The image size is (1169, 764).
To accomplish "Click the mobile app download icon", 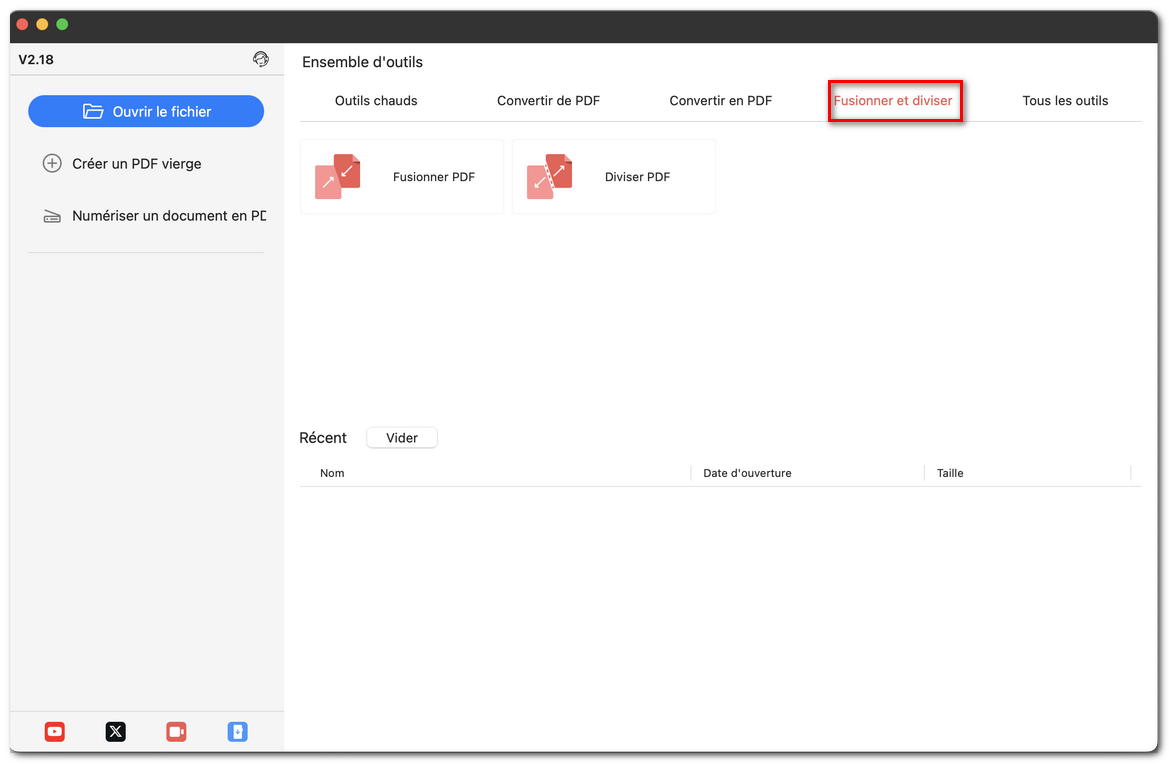I will 237,731.
